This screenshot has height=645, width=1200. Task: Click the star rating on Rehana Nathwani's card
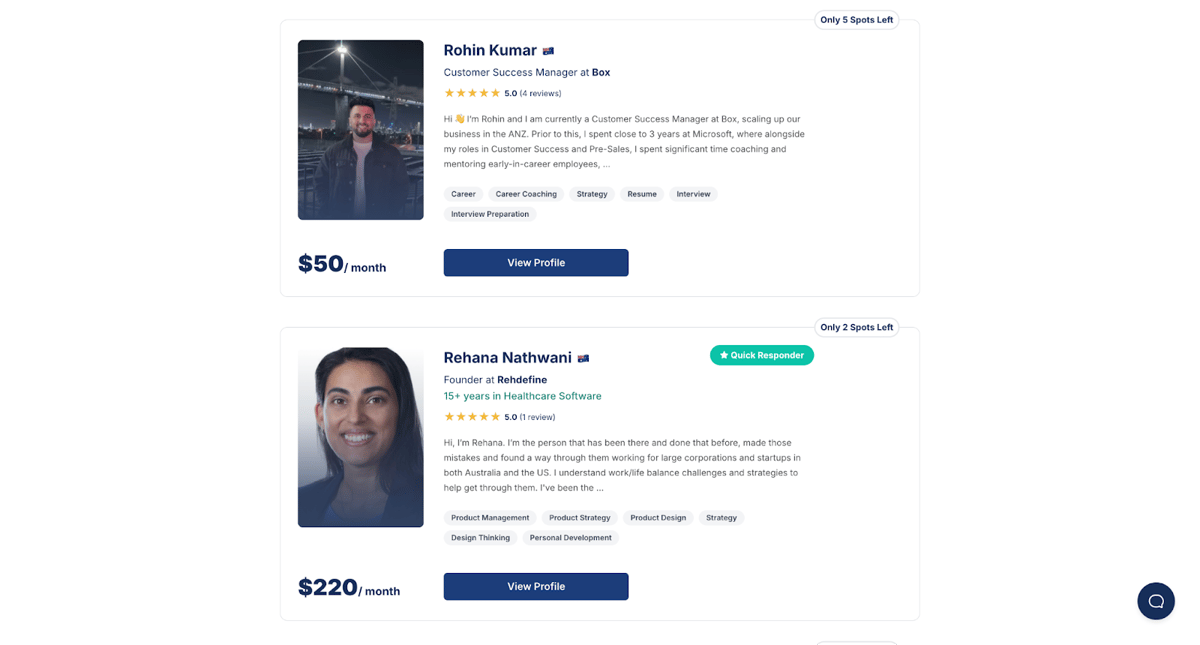pos(472,417)
